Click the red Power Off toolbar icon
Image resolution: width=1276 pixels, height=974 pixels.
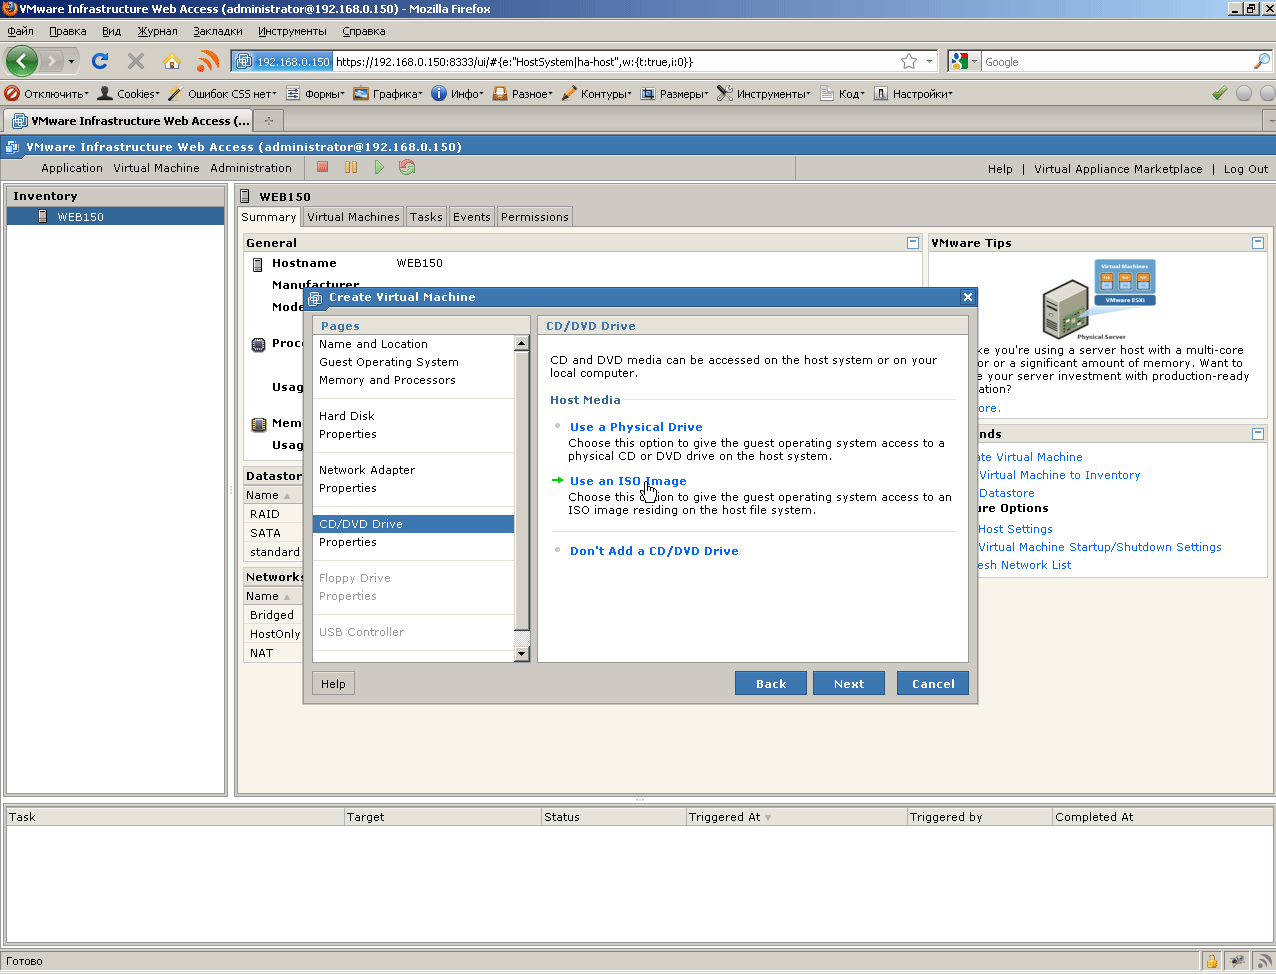(x=323, y=168)
